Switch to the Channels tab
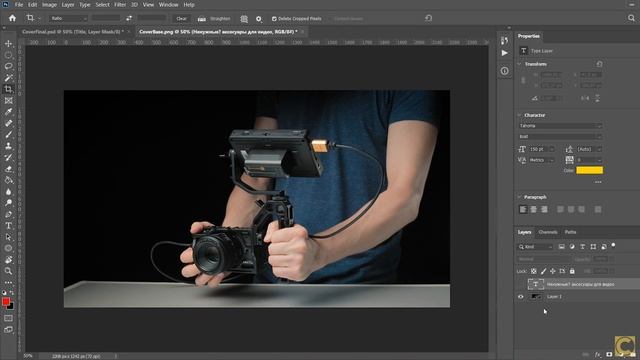This screenshot has width=640, height=360. (x=548, y=232)
